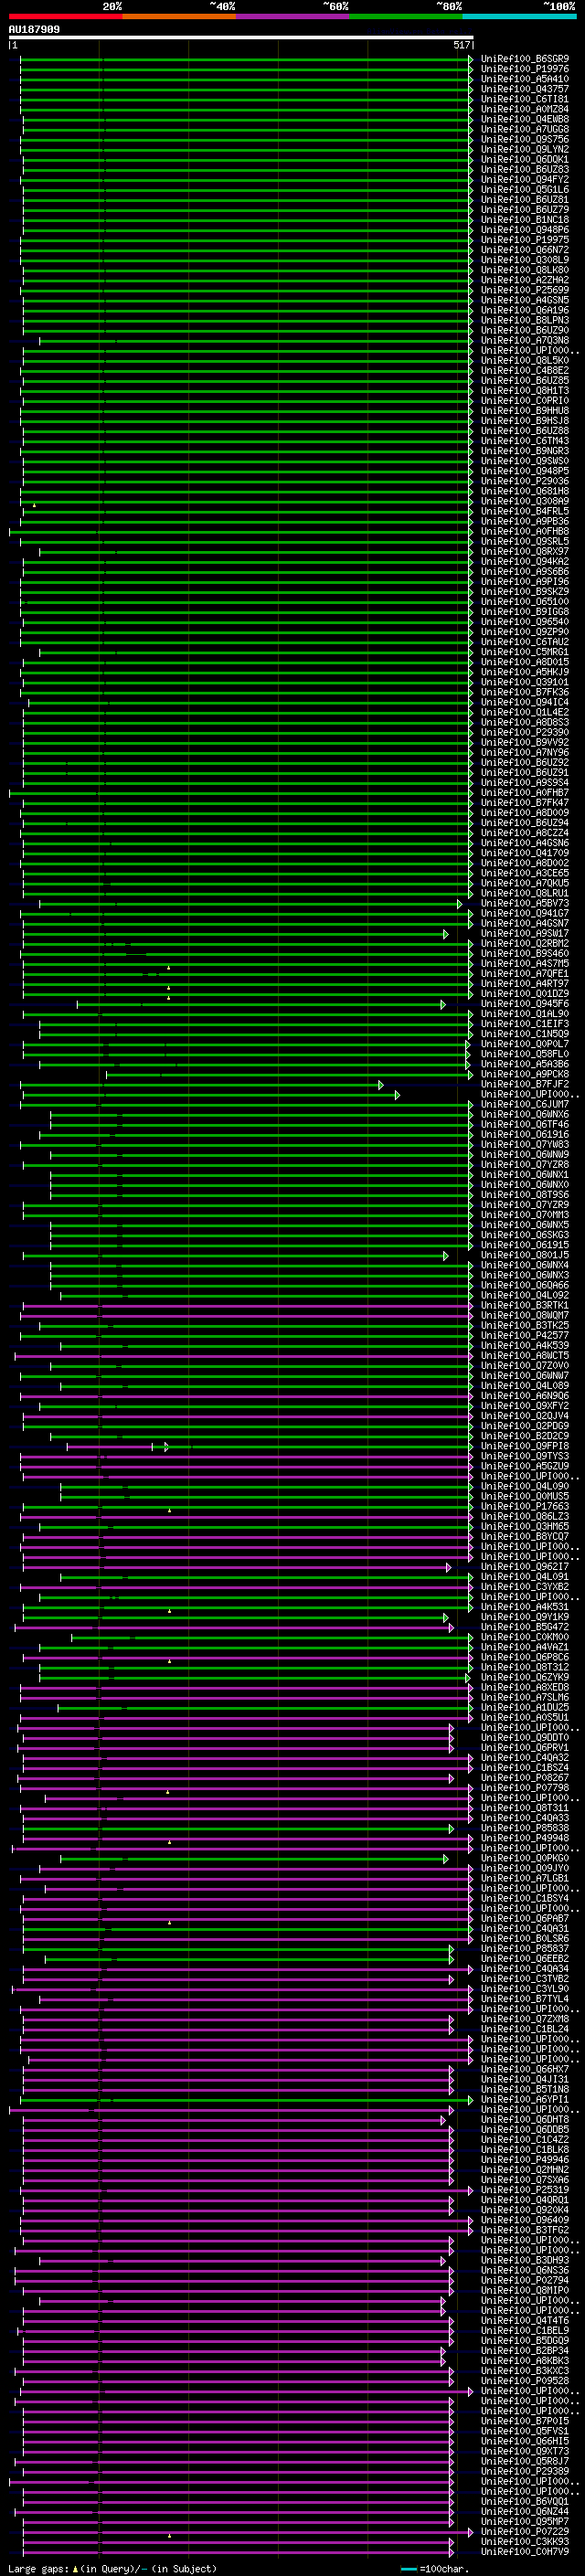The image size is (585, 2576).
Task: Click the green ~80% identity legend segment
Action: tap(406, 16)
